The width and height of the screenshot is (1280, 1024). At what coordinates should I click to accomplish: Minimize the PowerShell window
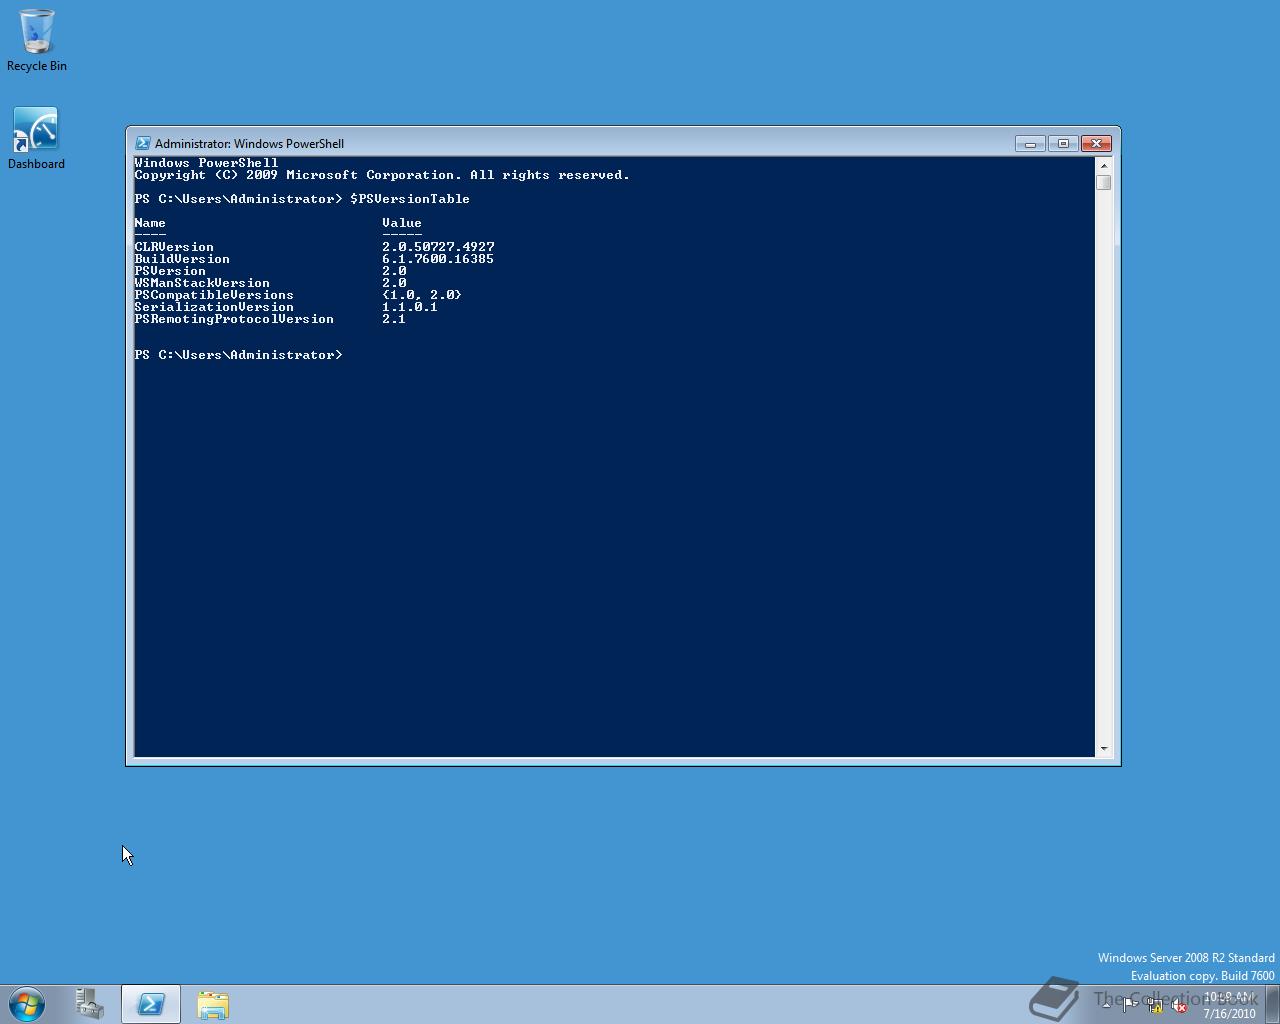coord(1030,144)
